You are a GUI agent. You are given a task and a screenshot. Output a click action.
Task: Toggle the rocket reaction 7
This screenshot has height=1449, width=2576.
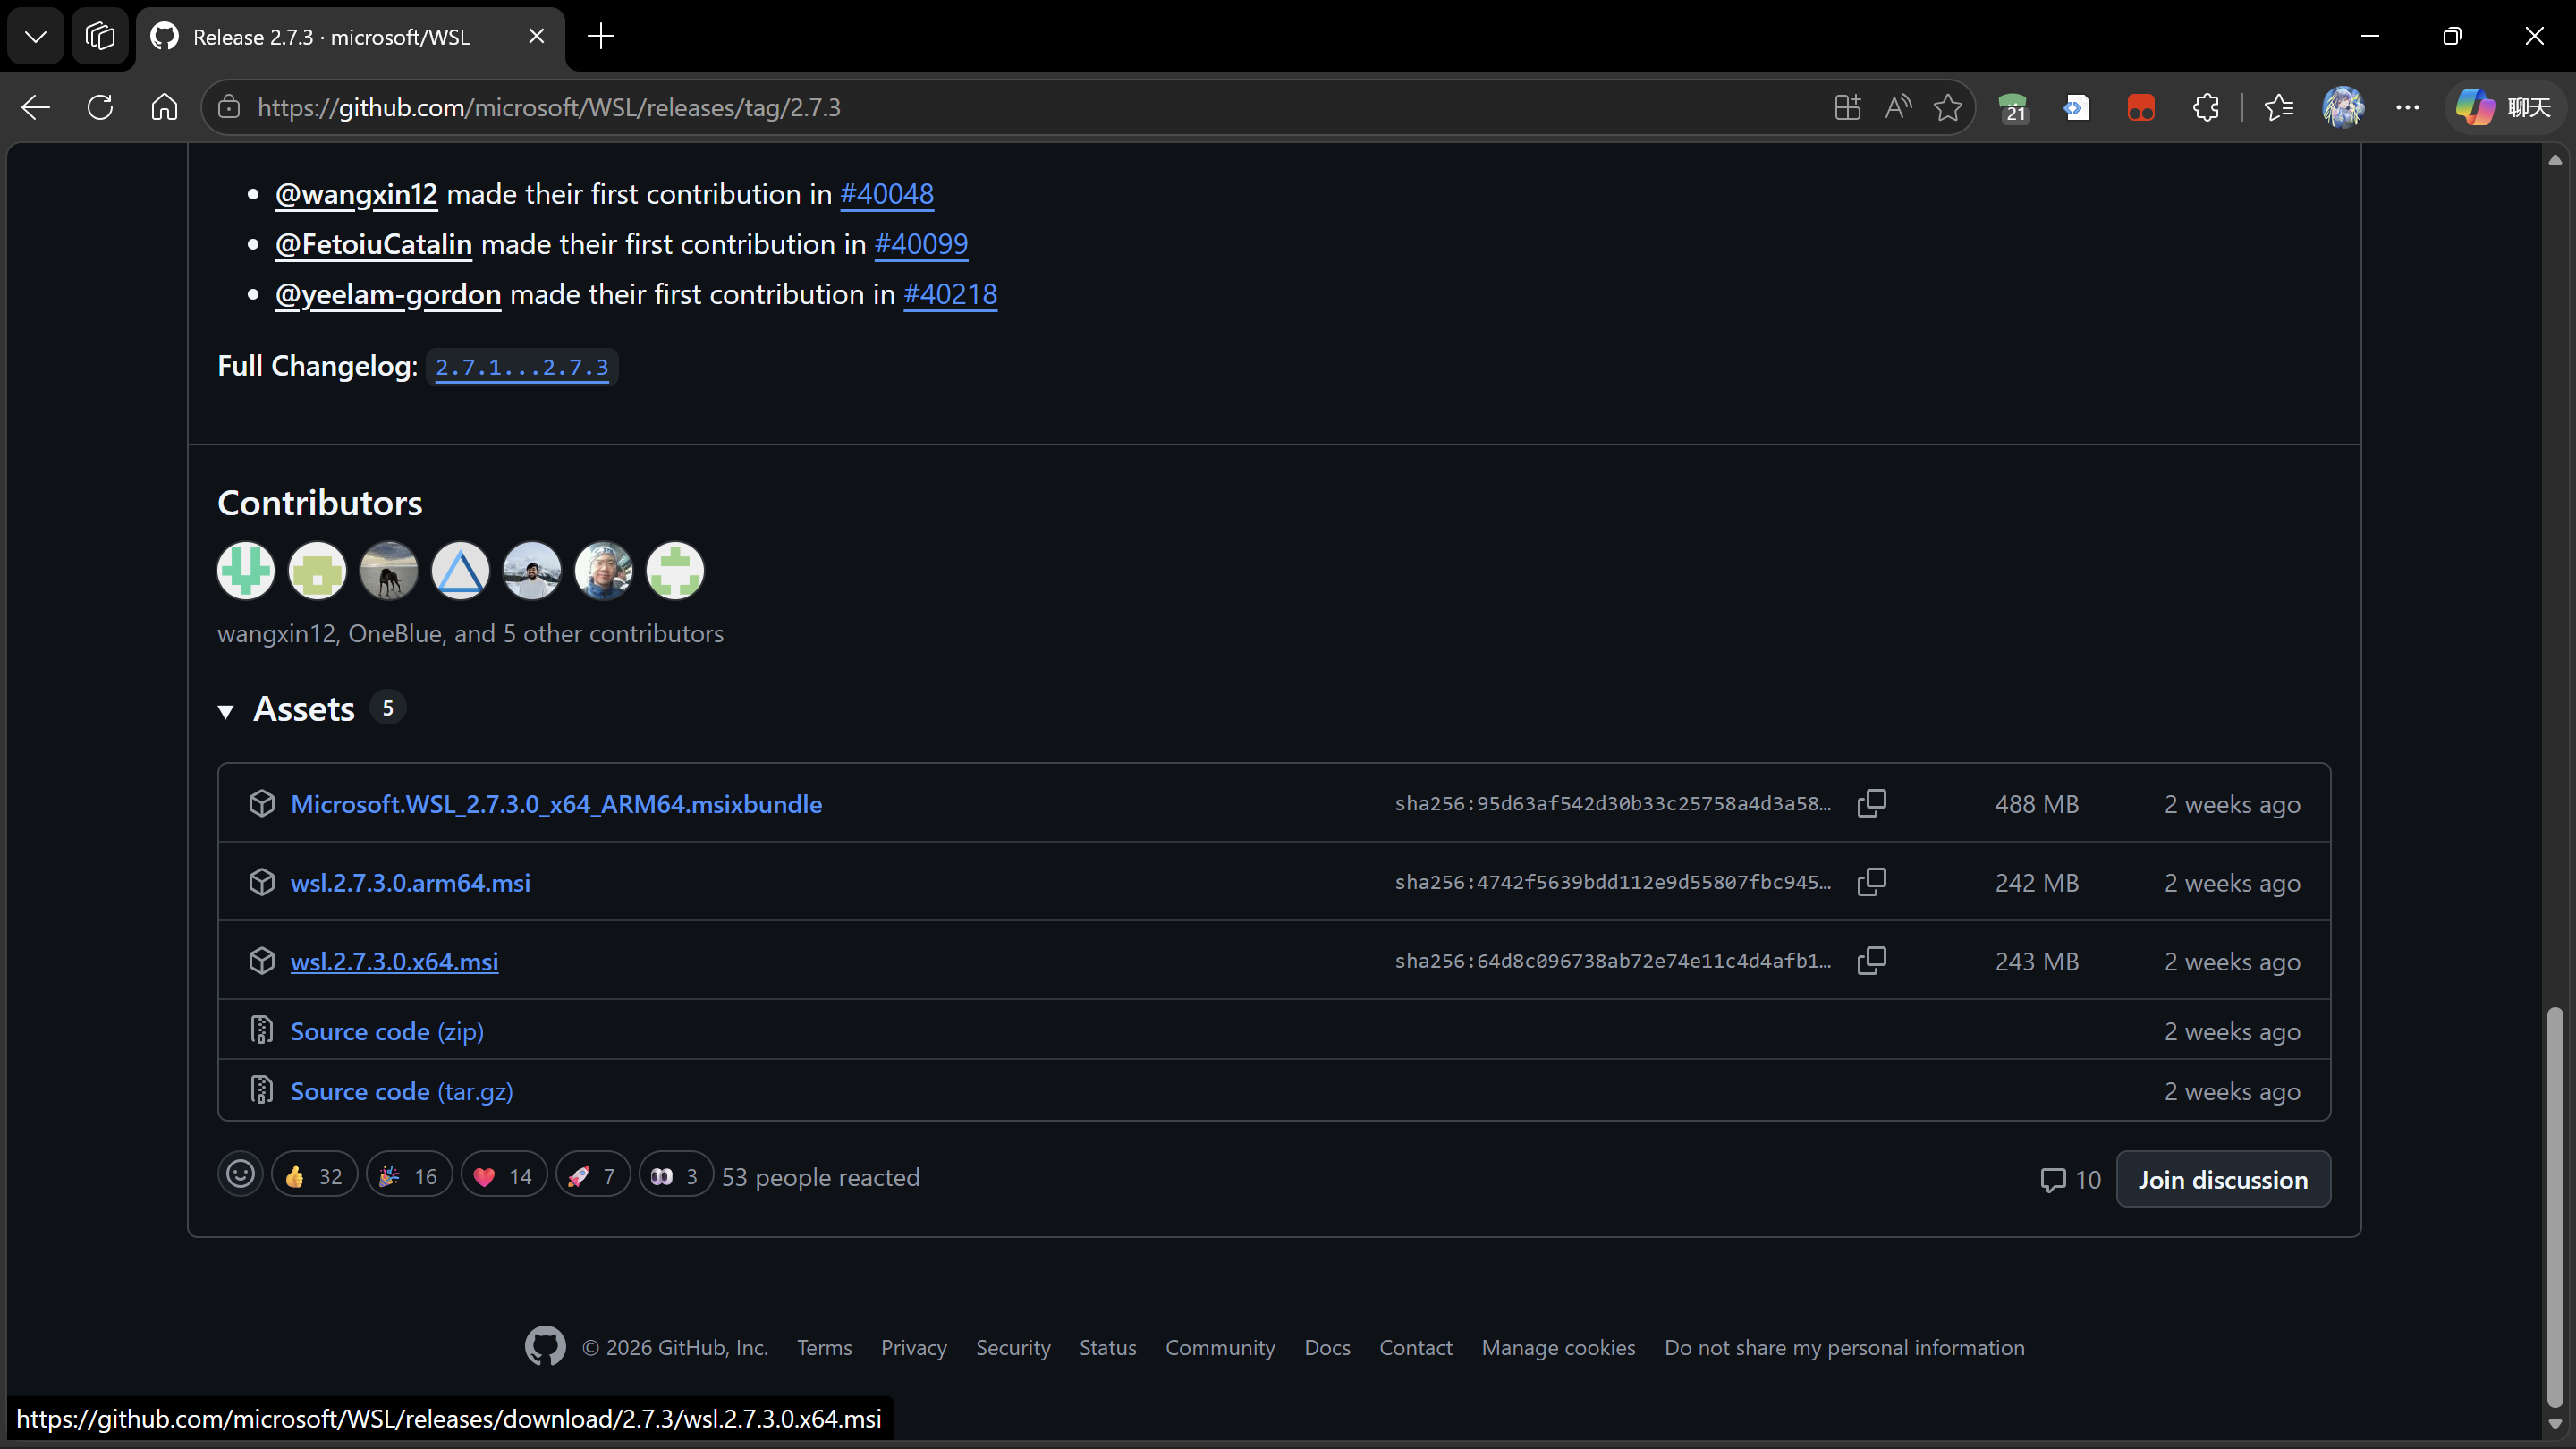click(x=593, y=1176)
